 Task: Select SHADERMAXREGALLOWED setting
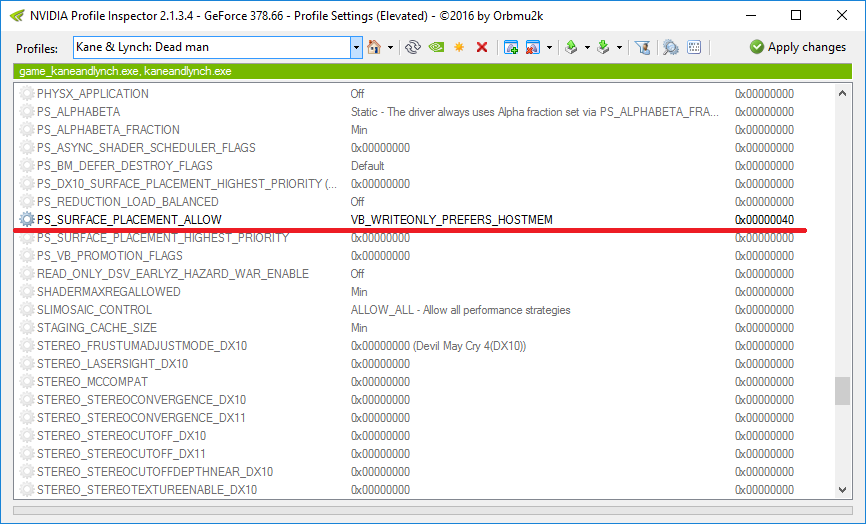point(109,292)
